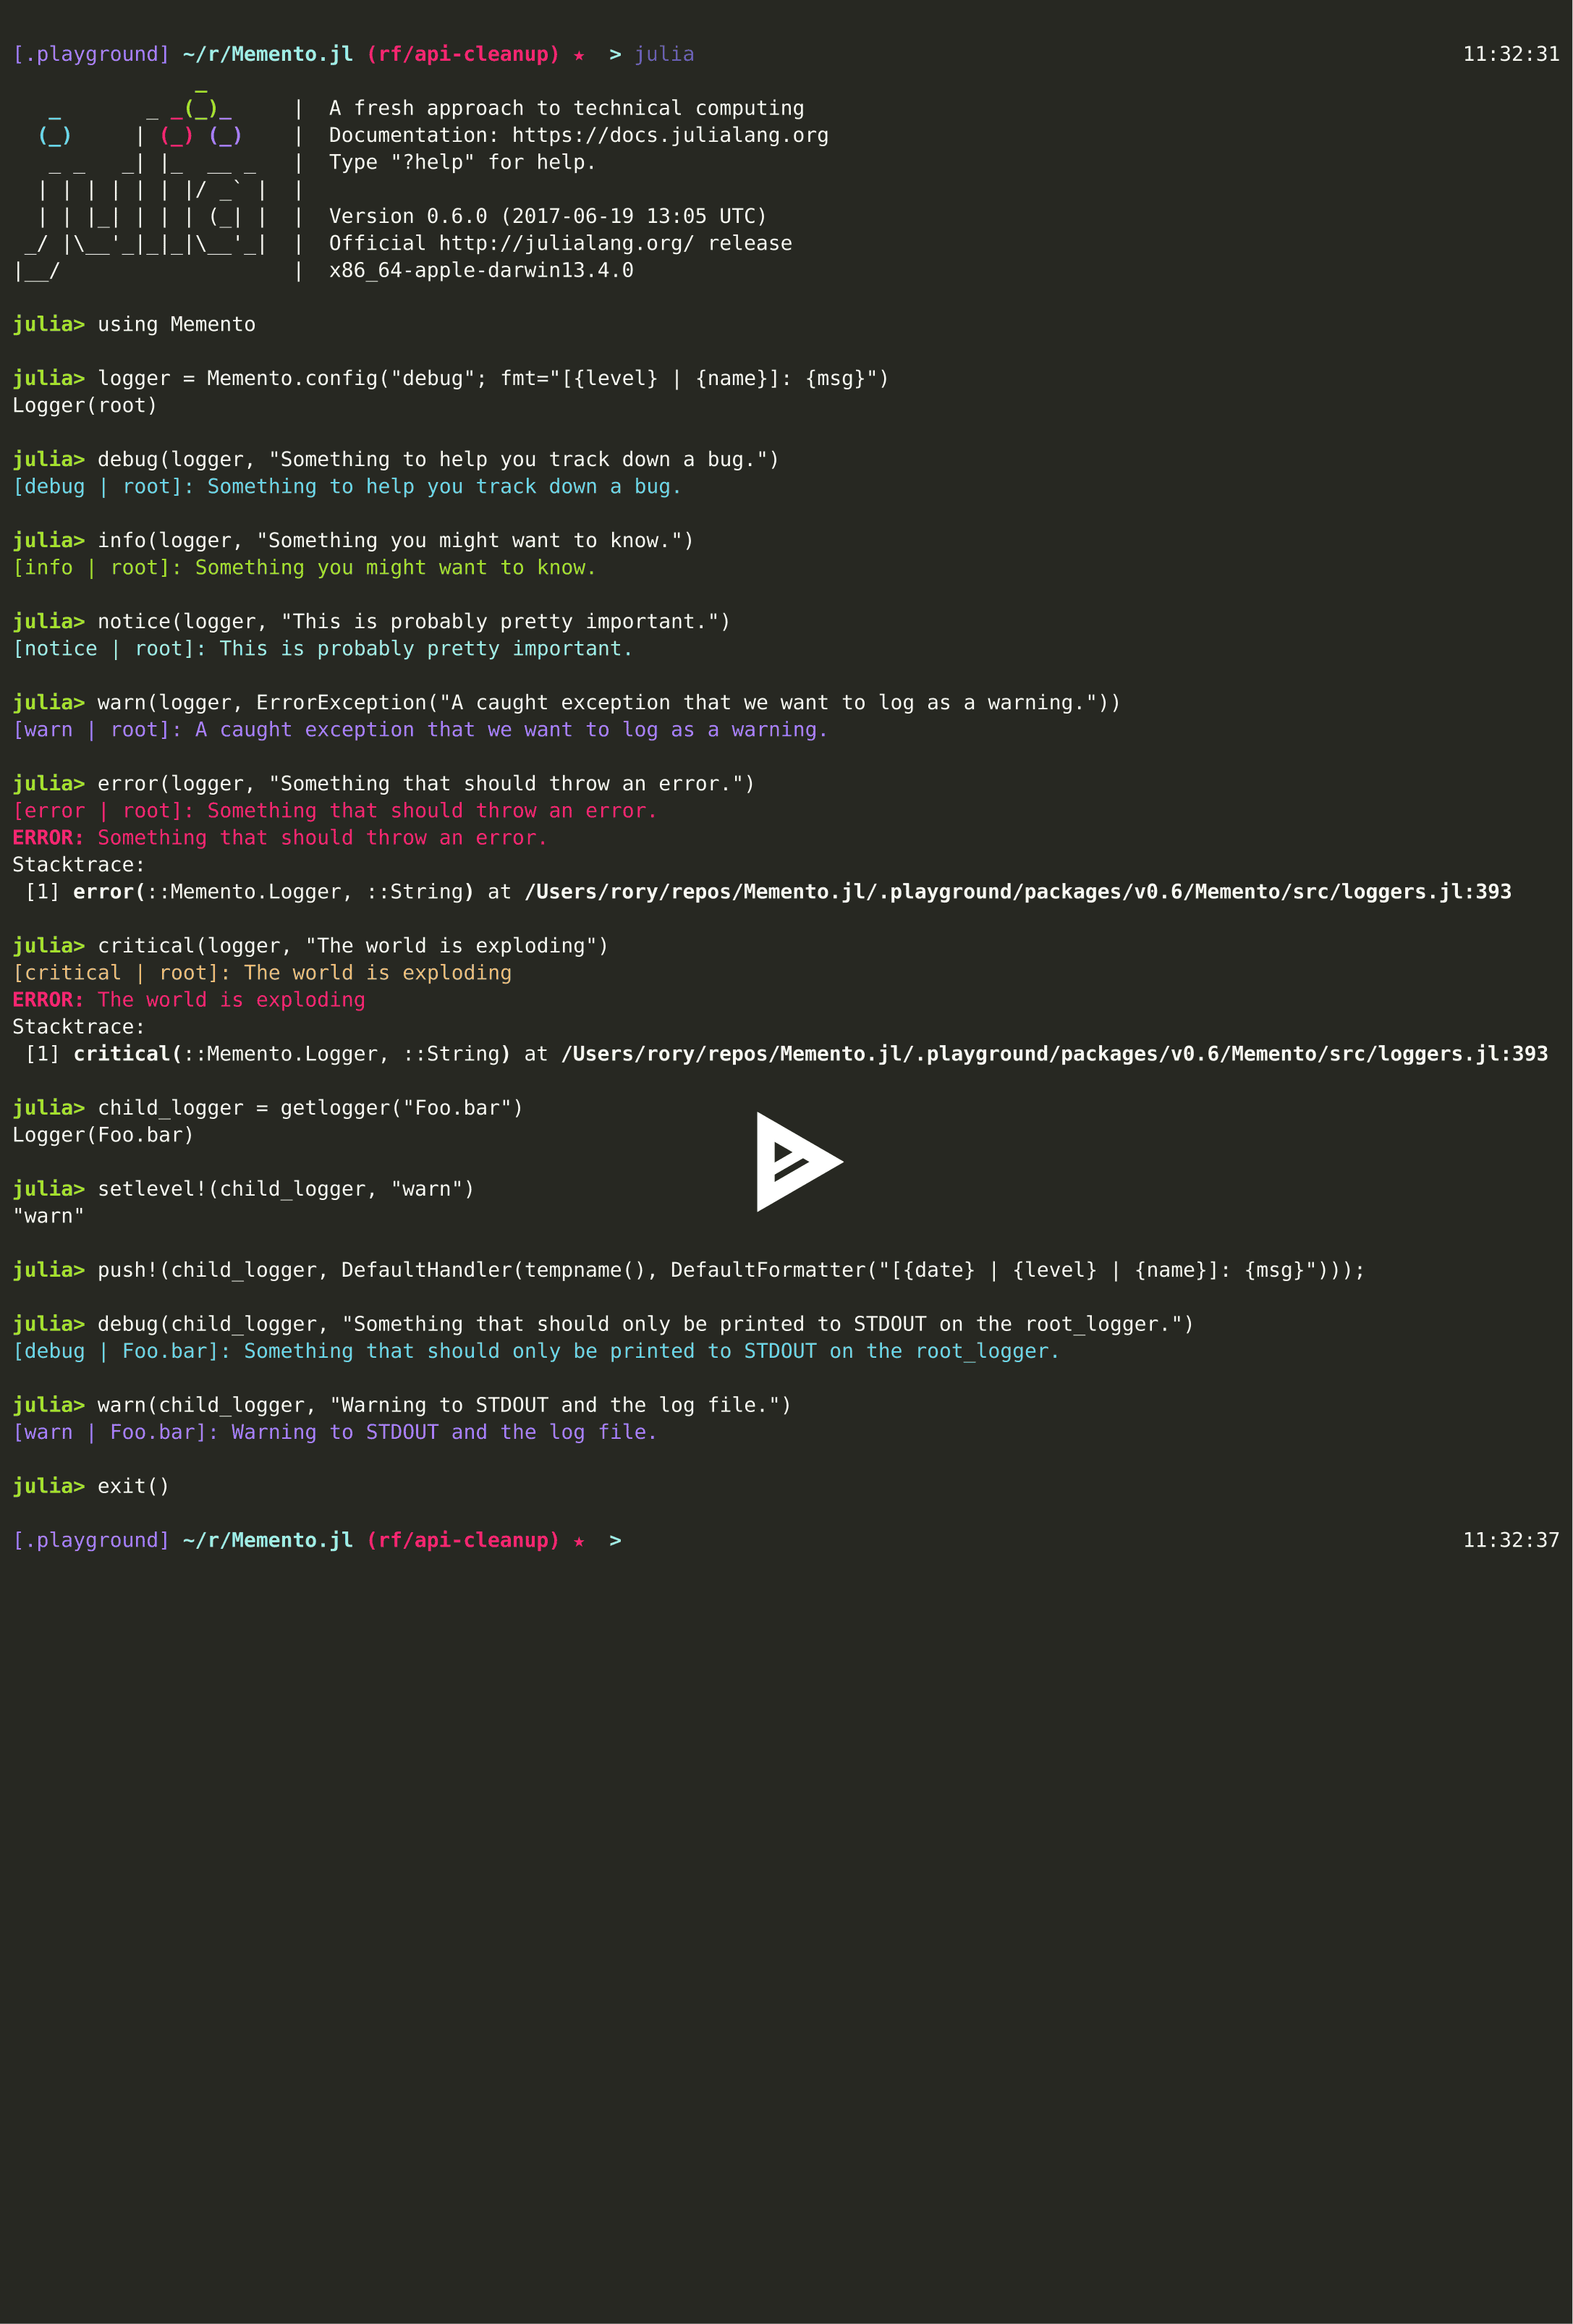Click the critical(logger, ...) command line
Viewport: 1573px width, 2324px height.
[x=310, y=945]
